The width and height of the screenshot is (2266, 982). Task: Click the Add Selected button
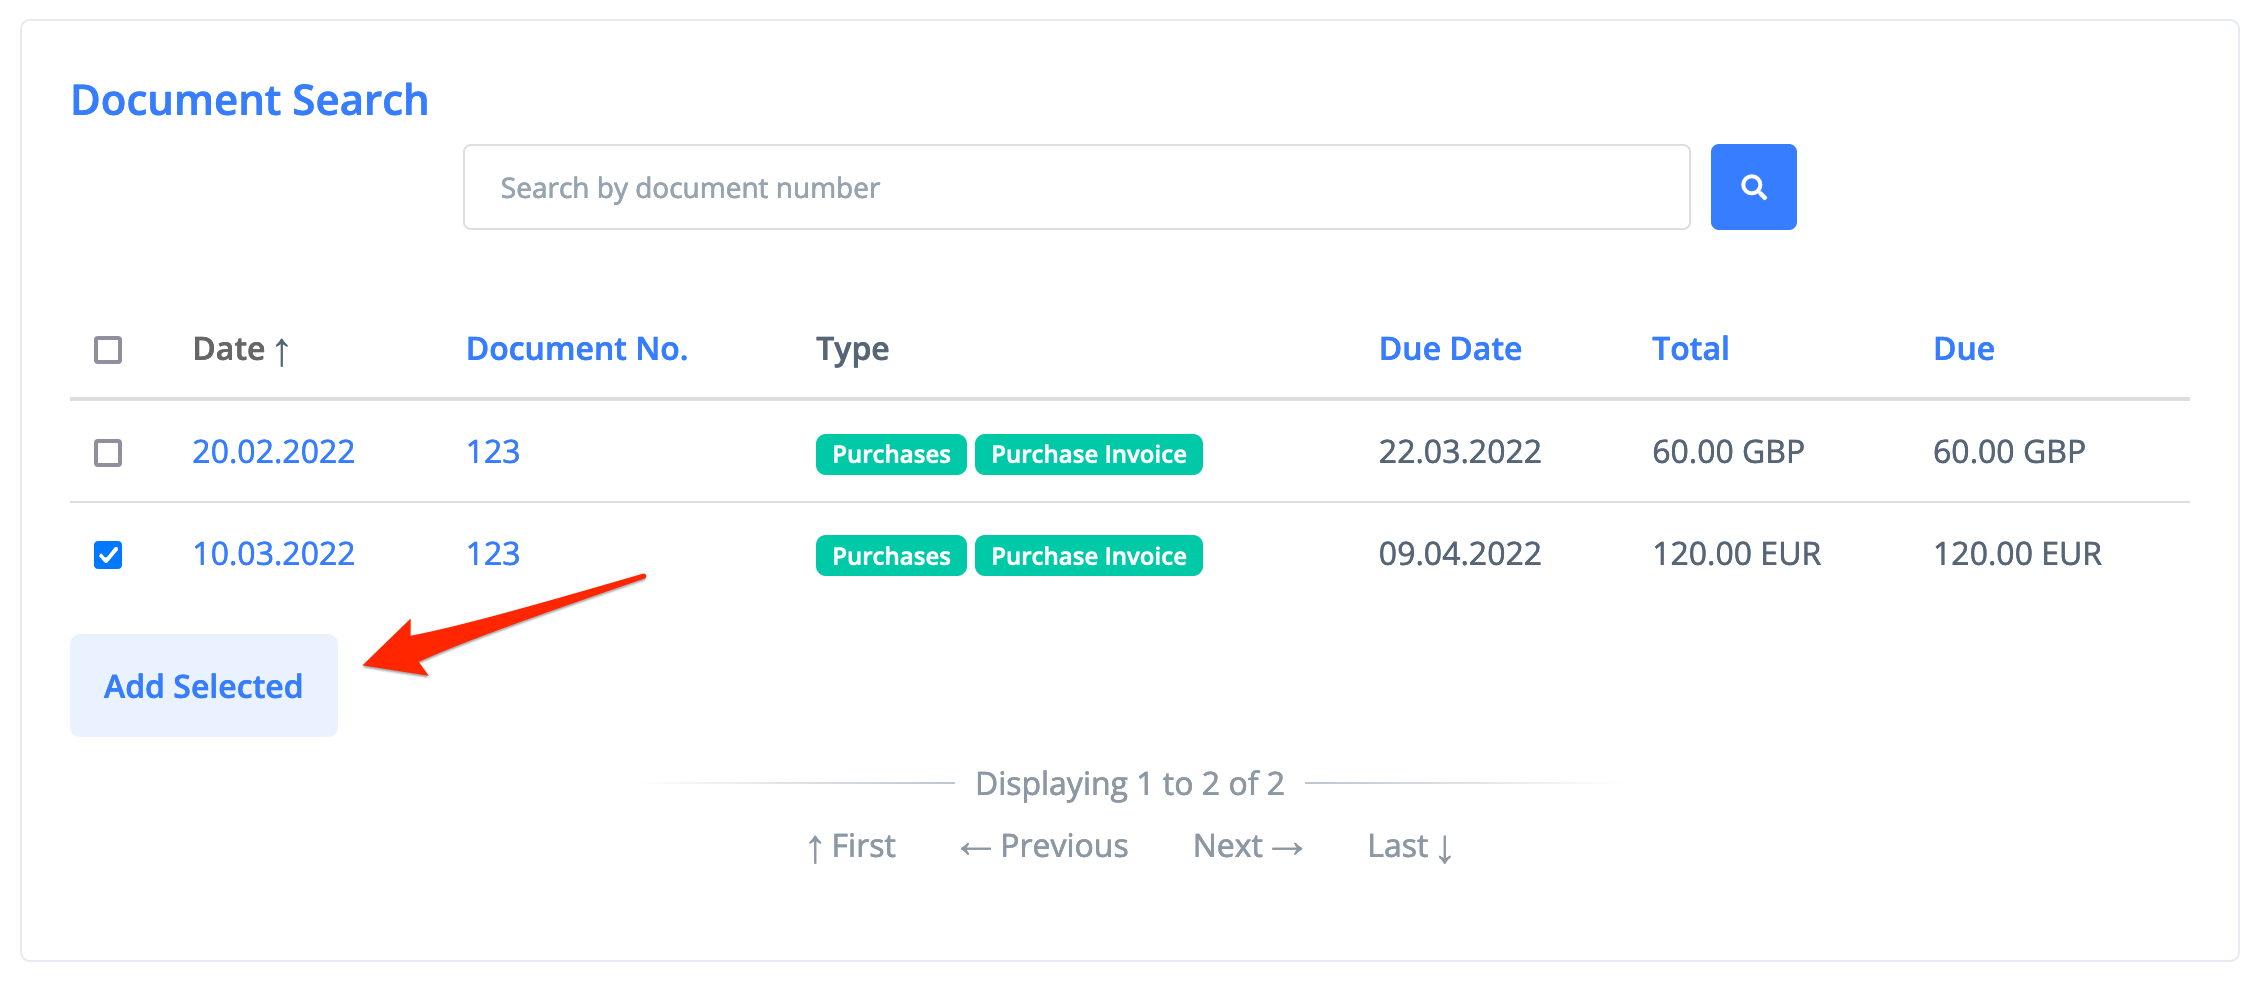coord(203,686)
